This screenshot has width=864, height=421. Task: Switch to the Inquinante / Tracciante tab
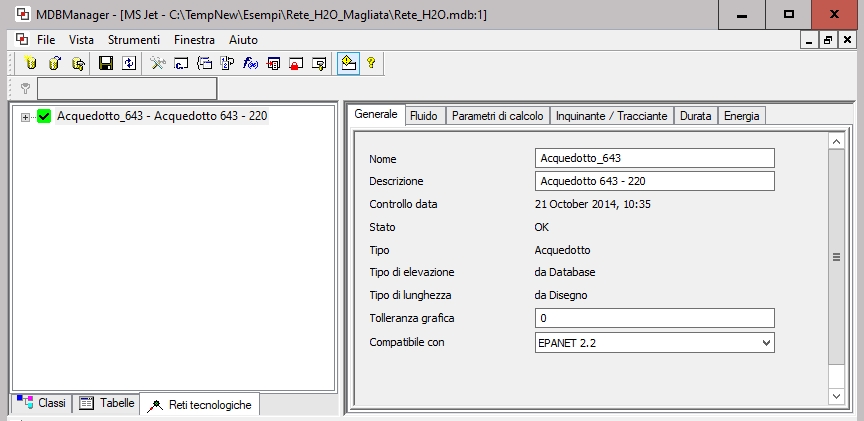click(611, 116)
